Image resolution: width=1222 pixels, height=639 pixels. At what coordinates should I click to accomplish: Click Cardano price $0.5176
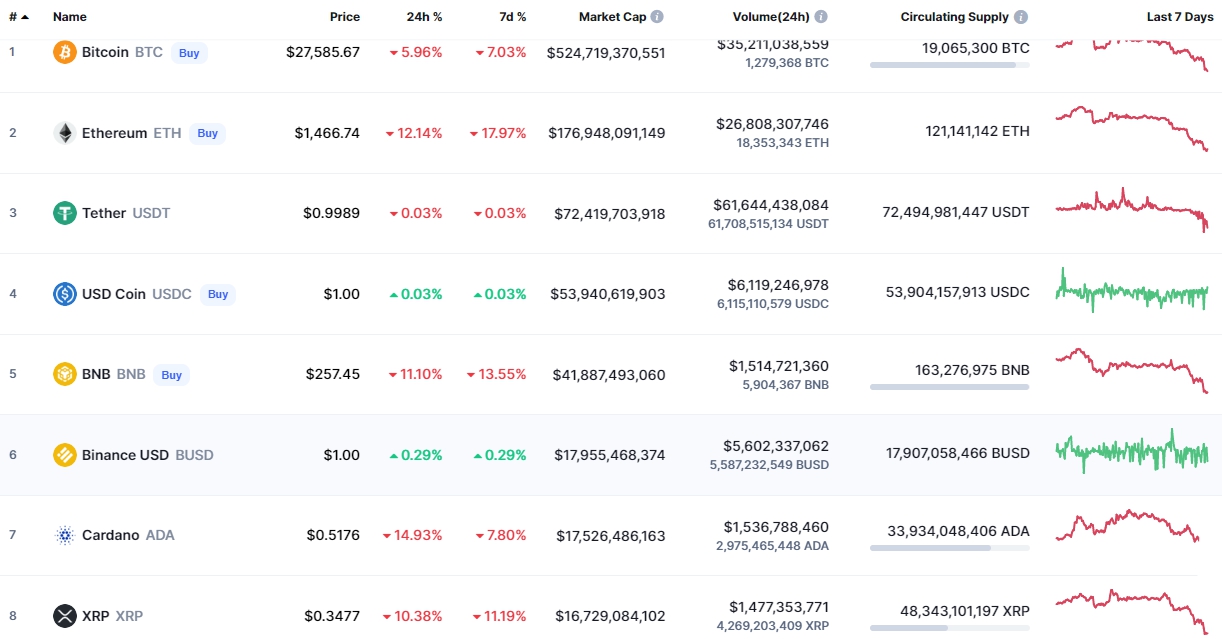(333, 535)
